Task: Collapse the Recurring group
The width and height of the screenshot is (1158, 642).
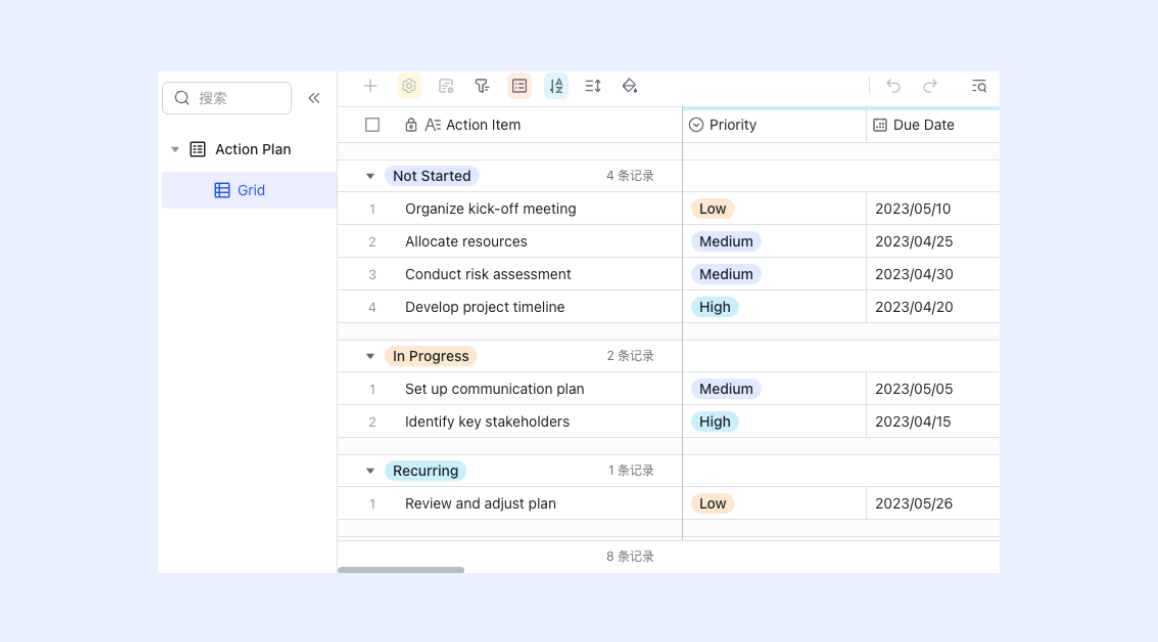Action: pos(370,471)
